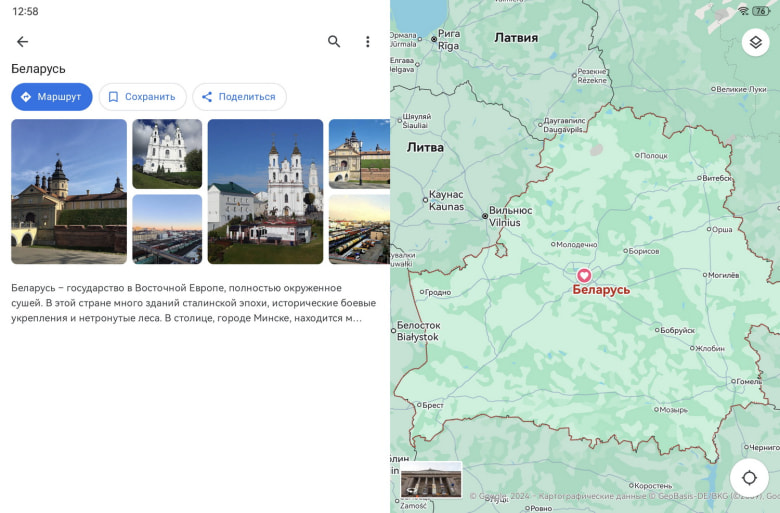Image resolution: width=780 pixels, height=513 pixels.
Task: Tap the Battery indicator in status bar
Action: click(761, 11)
